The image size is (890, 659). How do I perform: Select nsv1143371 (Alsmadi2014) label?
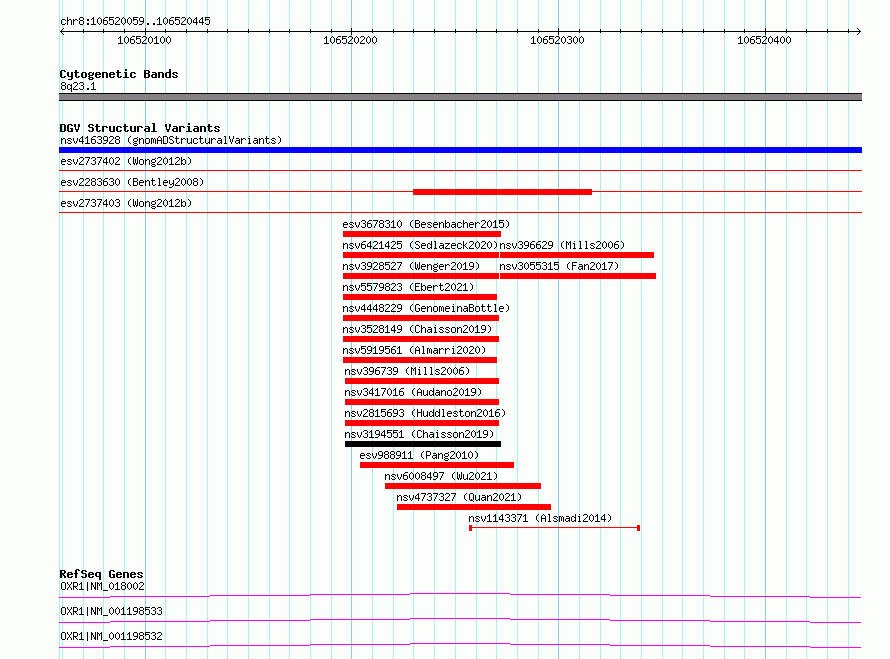click(x=540, y=518)
